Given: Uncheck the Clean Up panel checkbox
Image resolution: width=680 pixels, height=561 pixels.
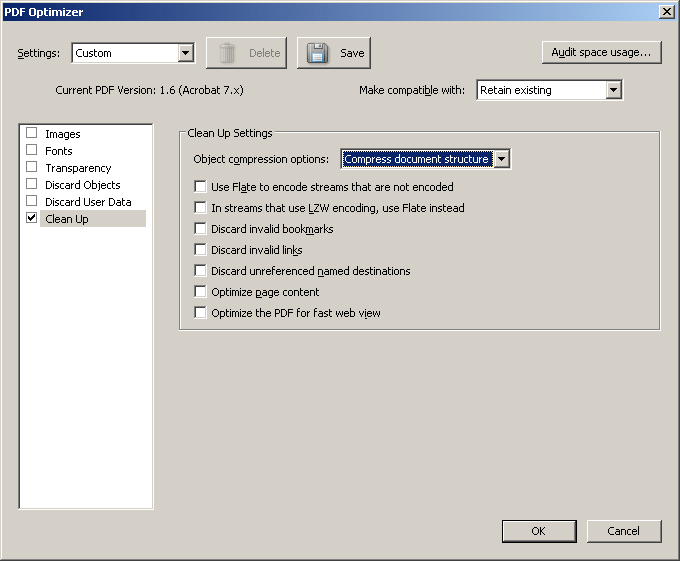Looking at the screenshot, I should tap(32, 218).
